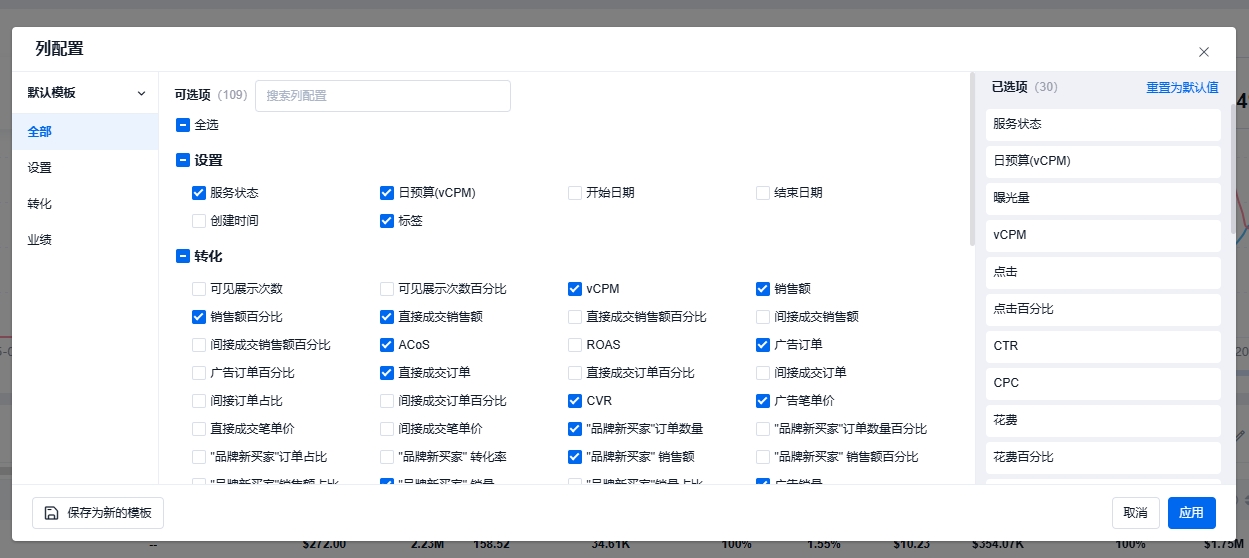Toggle the 全选 select-all checkbox
Viewport: 1249px width, 558px height.
[183, 125]
